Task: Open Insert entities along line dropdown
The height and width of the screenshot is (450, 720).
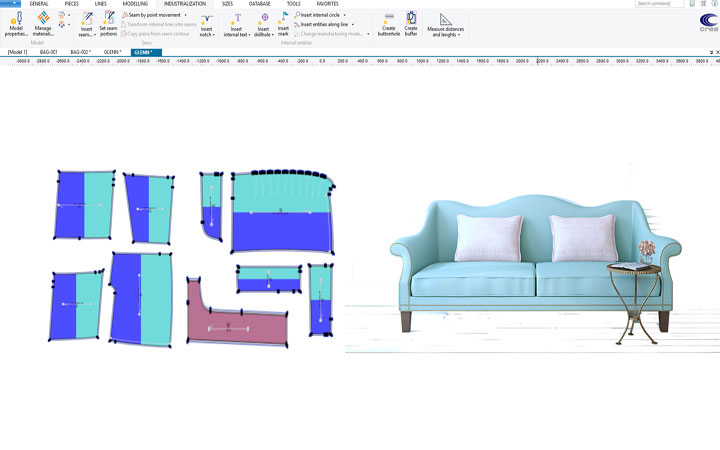Action: point(352,24)
